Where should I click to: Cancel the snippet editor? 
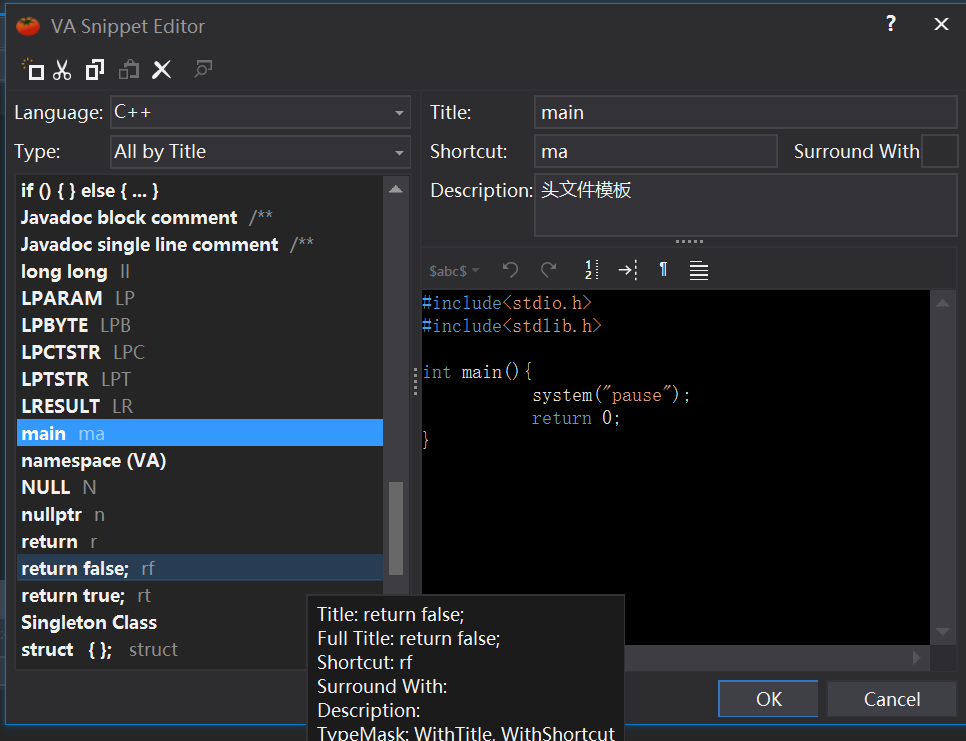click(891, 699)
